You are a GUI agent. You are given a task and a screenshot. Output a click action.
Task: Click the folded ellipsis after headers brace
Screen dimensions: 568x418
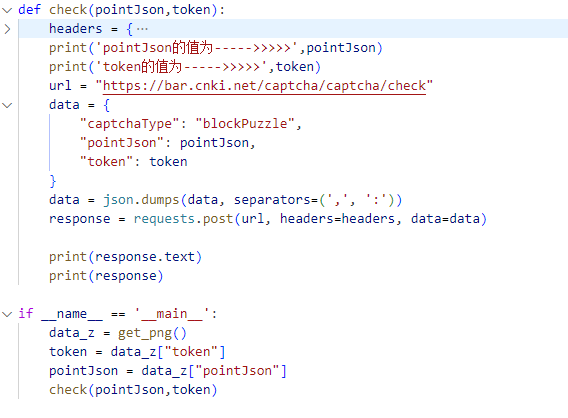point(142,29)
